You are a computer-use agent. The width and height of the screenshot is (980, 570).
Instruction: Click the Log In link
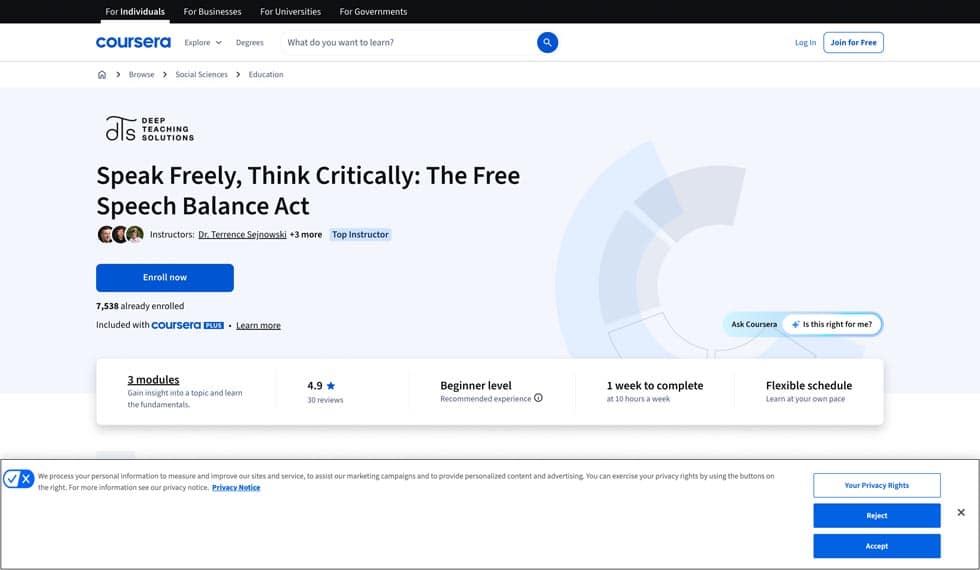click(x=805, y=42)
